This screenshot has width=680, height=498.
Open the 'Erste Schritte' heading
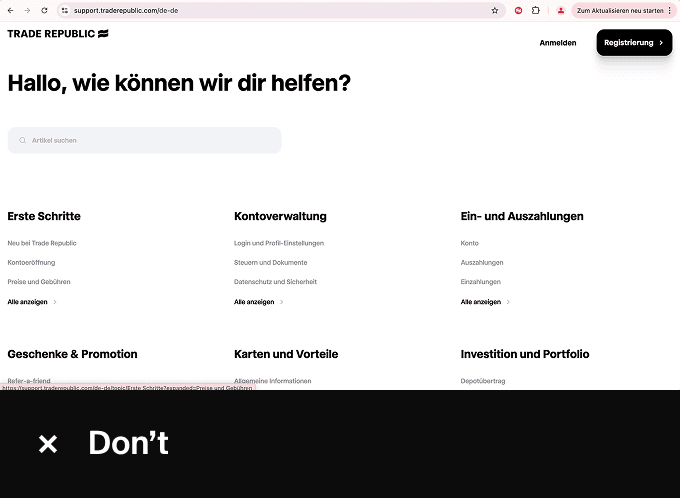[x=44, y=216]
